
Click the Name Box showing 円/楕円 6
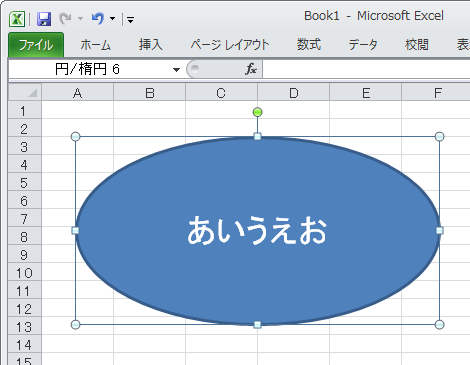point(89,69)
